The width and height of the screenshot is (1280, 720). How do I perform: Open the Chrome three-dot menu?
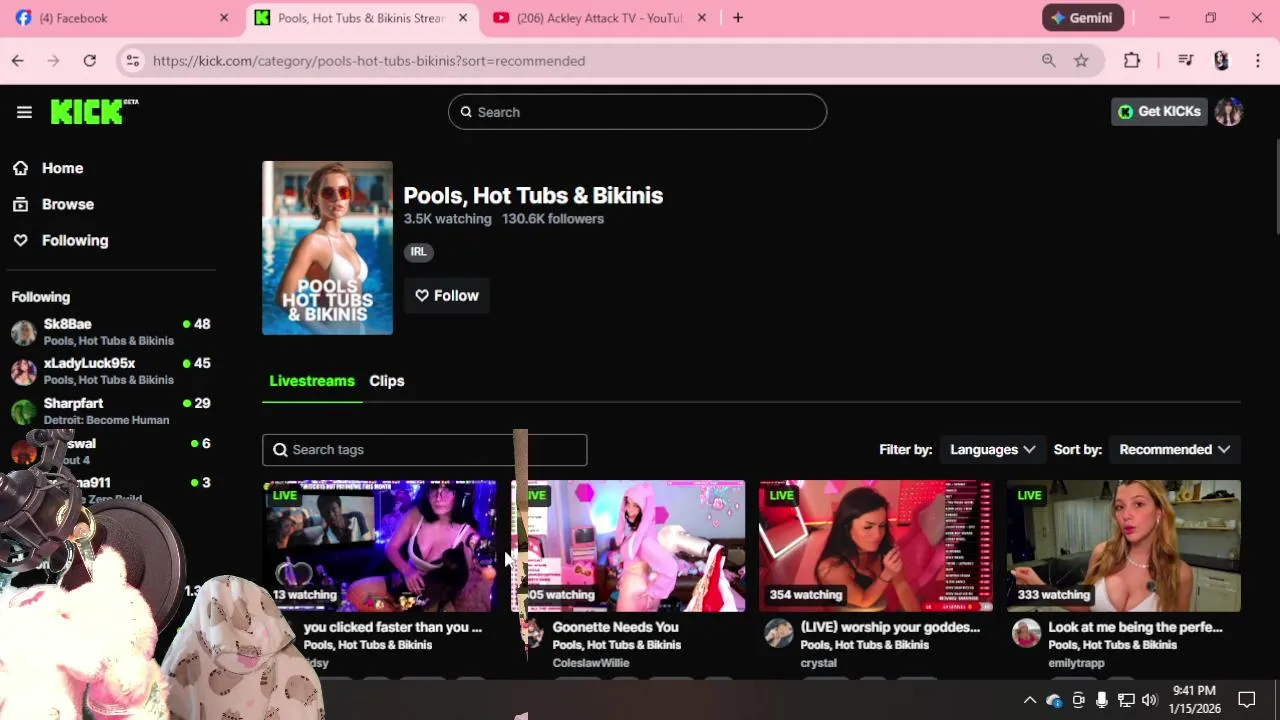point(1258,61)
